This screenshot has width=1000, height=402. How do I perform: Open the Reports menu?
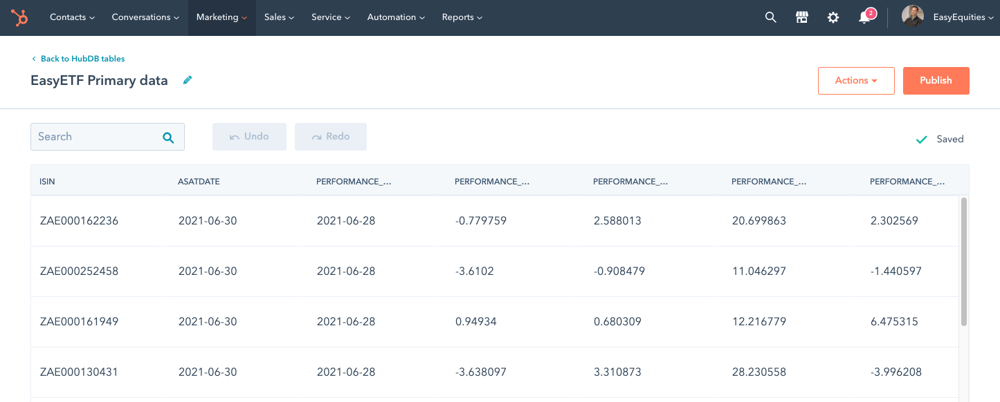(462, 18)
